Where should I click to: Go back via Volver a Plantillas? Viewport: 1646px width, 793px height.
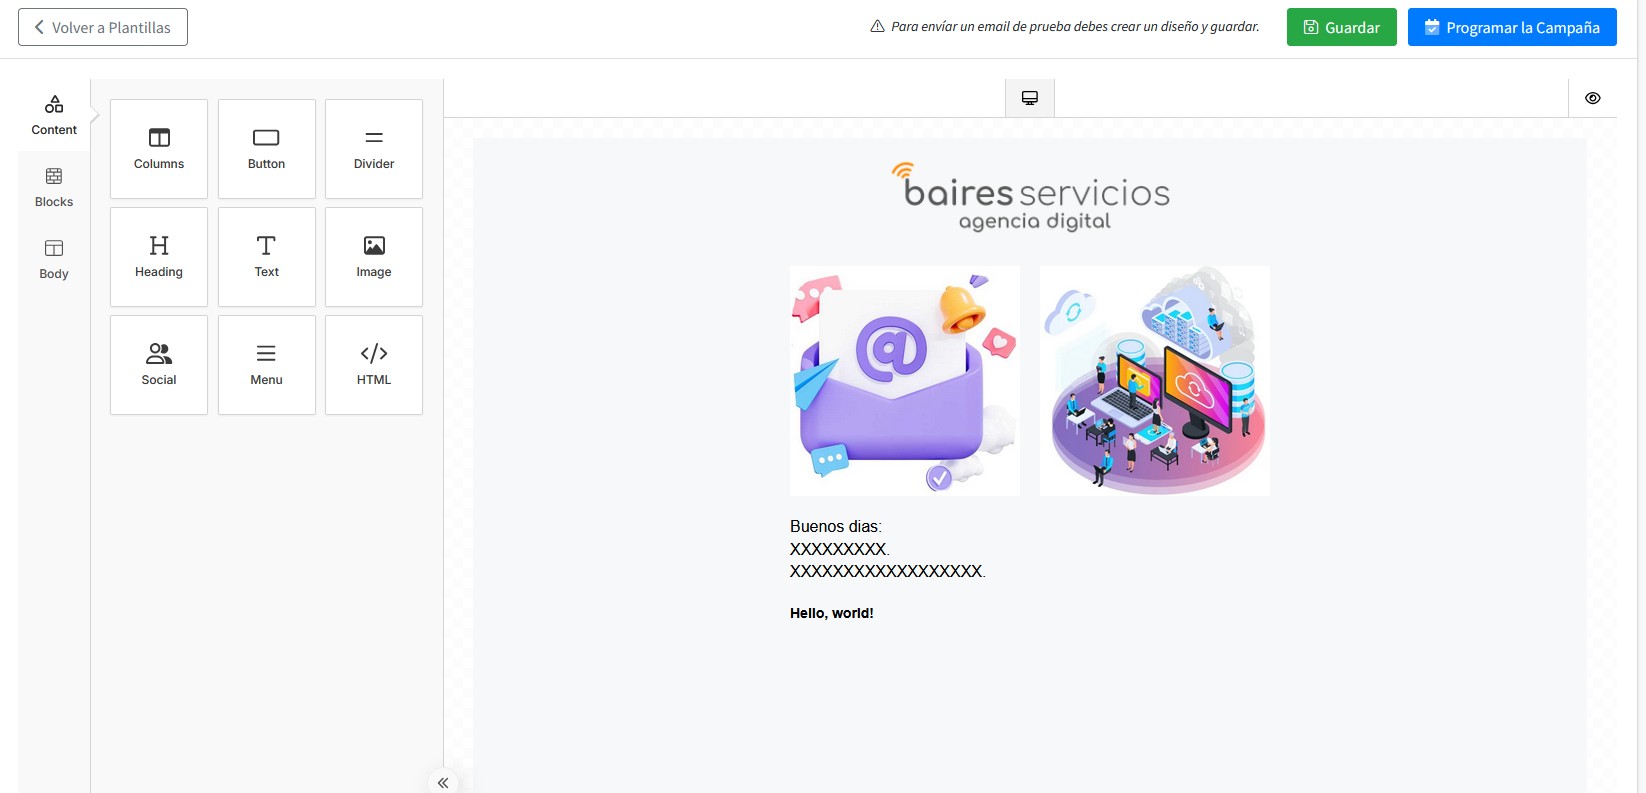[103, 28]
